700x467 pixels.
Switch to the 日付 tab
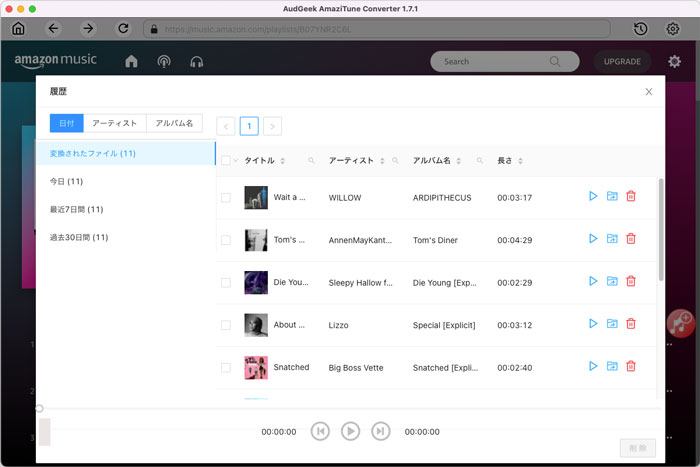tap(67, 123)
